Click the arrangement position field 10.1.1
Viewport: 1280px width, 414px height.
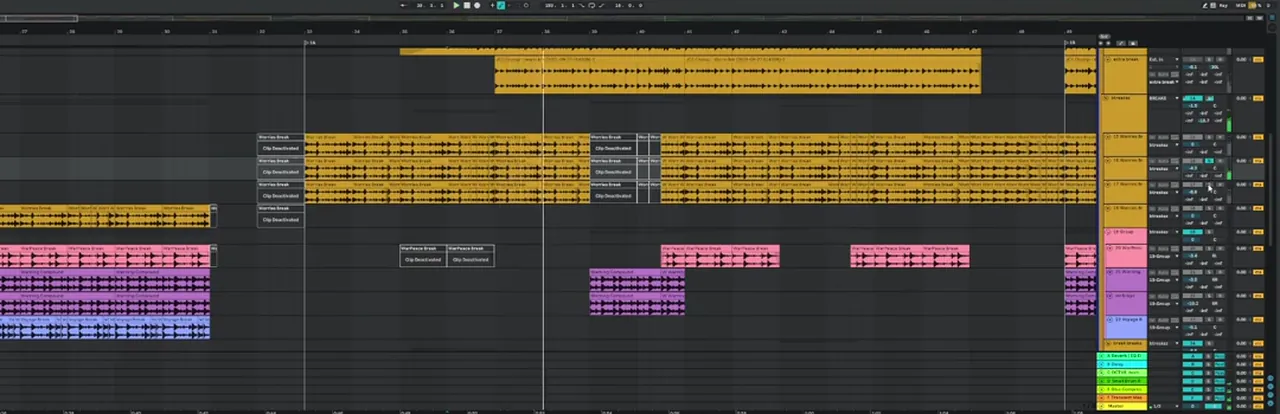point(430,5)
